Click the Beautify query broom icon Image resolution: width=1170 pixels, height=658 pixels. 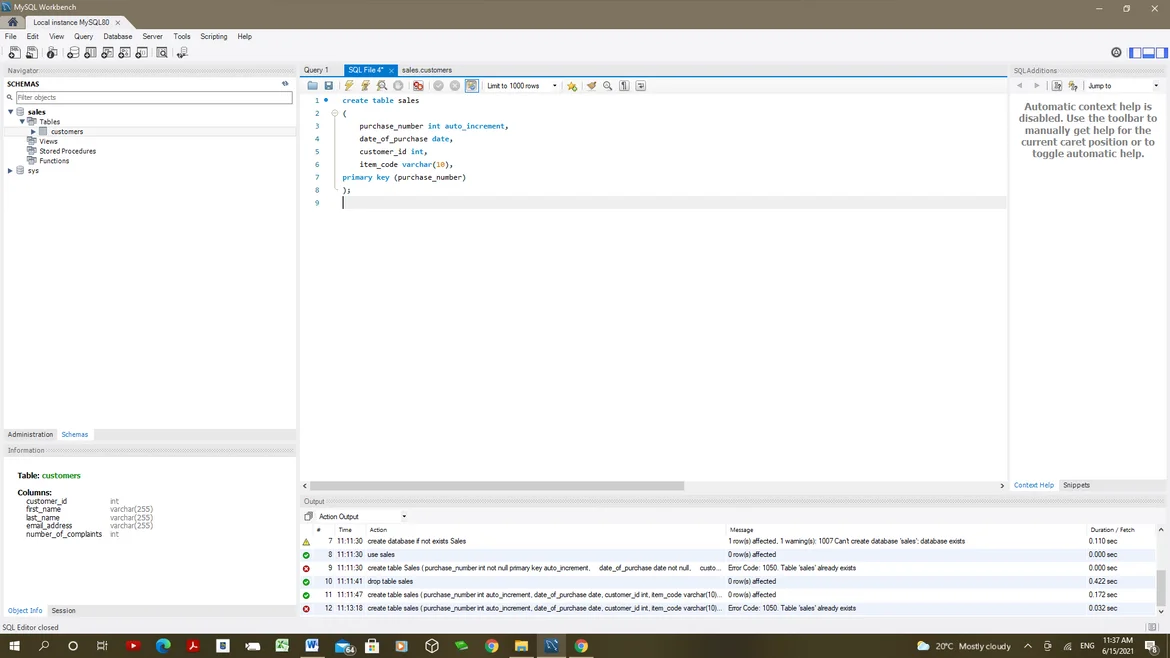(591, 86)
